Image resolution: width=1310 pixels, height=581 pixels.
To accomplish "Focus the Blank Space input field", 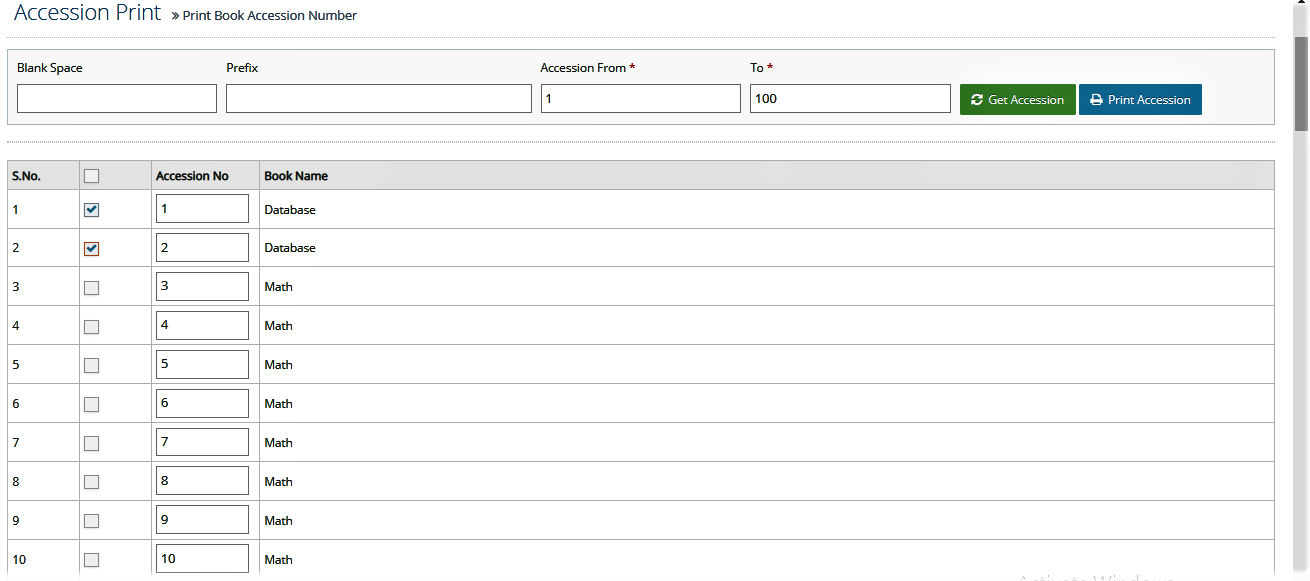I will [117, 98].
